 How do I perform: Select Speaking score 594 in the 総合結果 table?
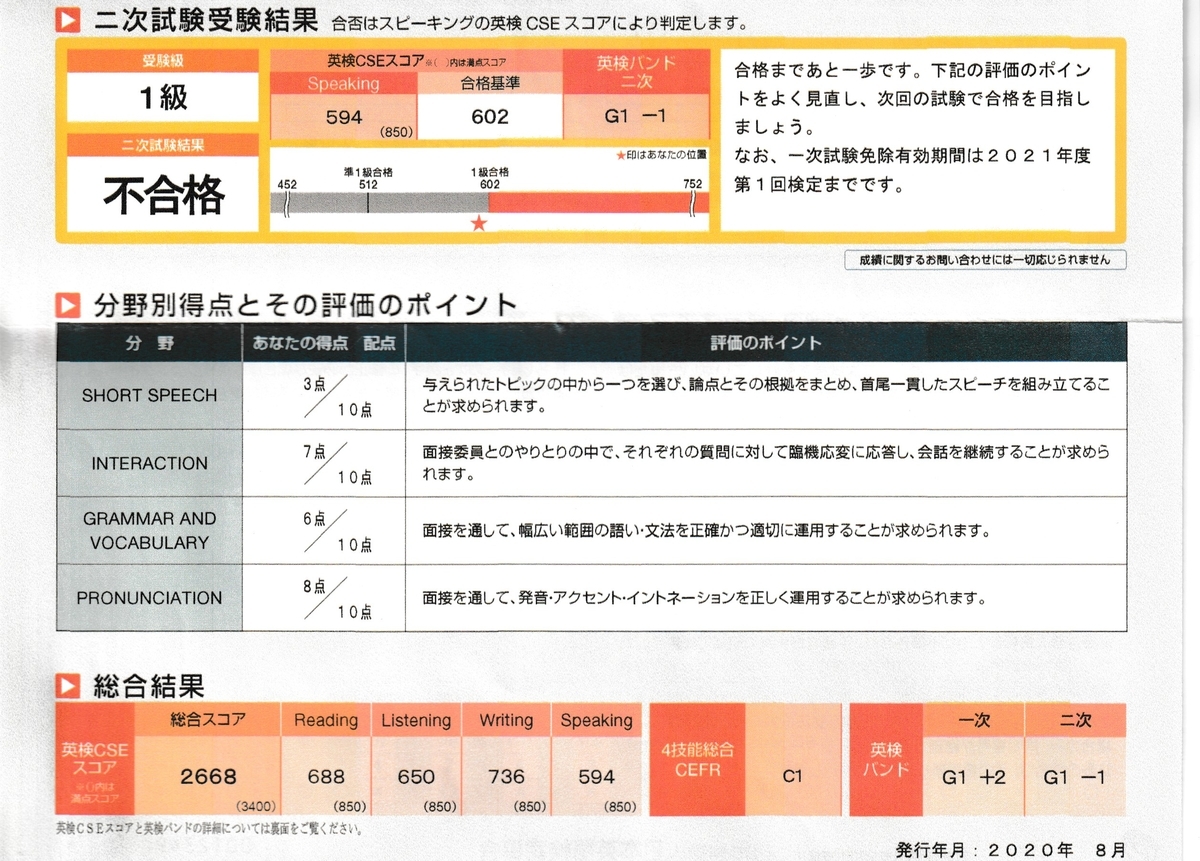coord(596,776)
